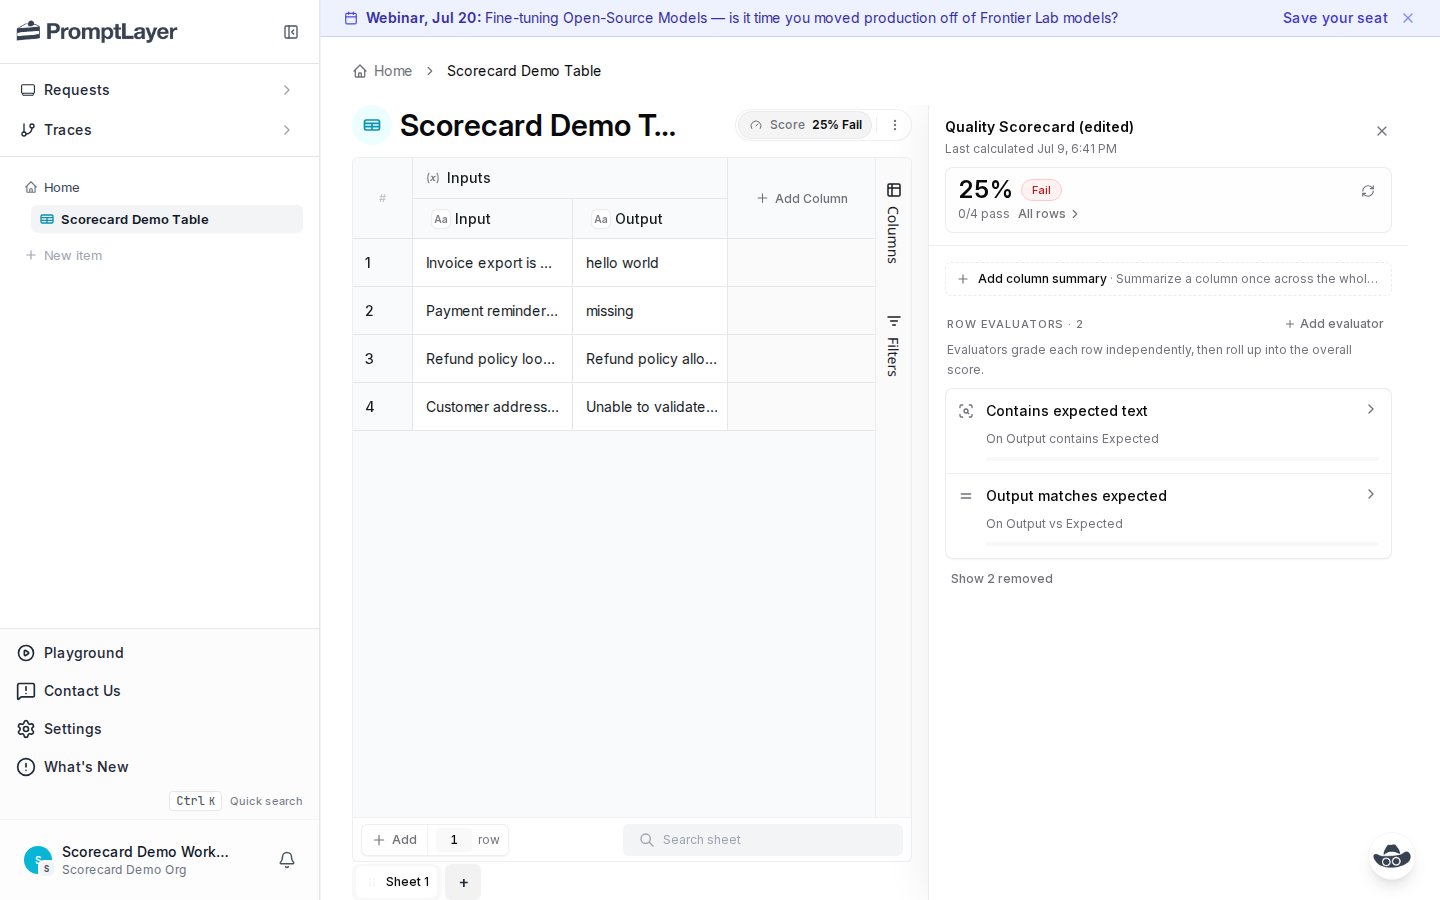Click the Scorecard Demo Table breadcrumb
This screenshot has width=1440, height=900.
point(524,71)
